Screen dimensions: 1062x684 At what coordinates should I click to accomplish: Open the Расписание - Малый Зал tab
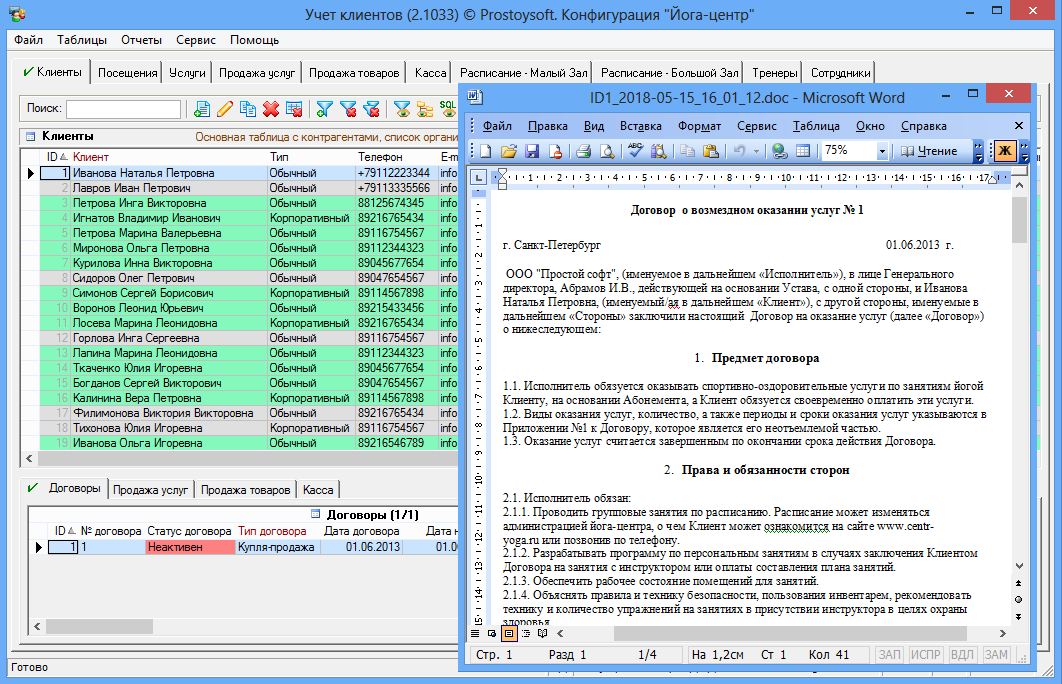point(524,72)
